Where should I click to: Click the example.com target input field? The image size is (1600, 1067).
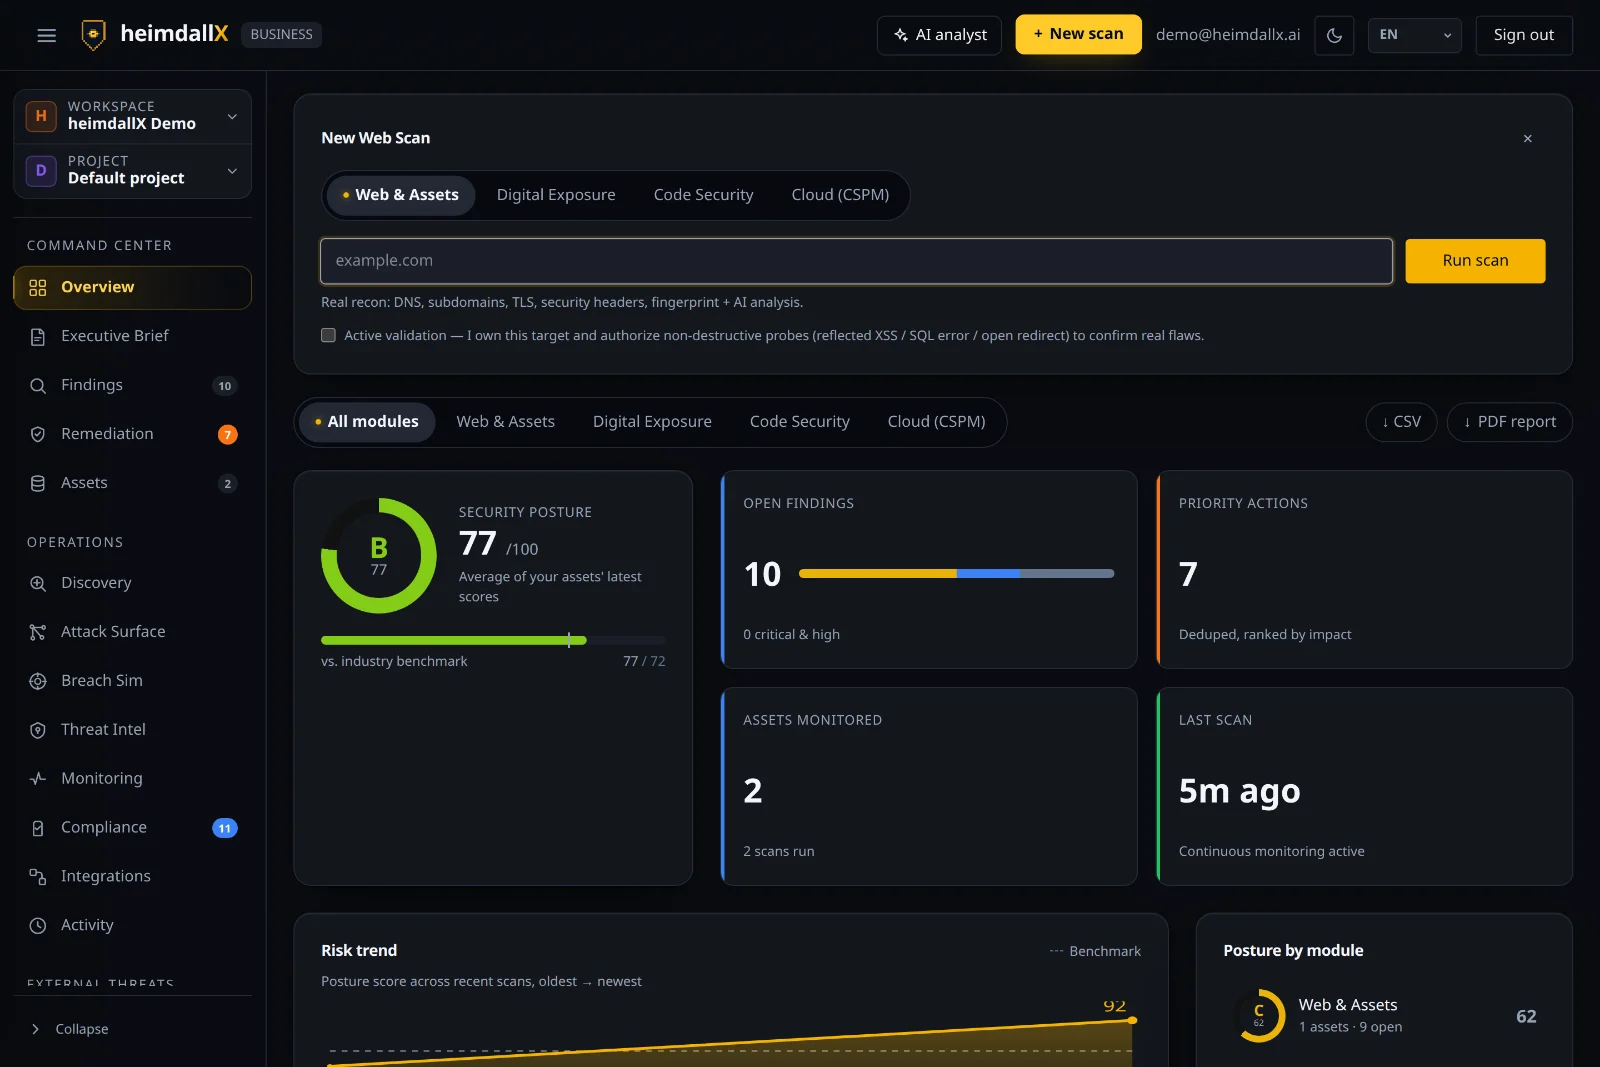coord(856,261)
